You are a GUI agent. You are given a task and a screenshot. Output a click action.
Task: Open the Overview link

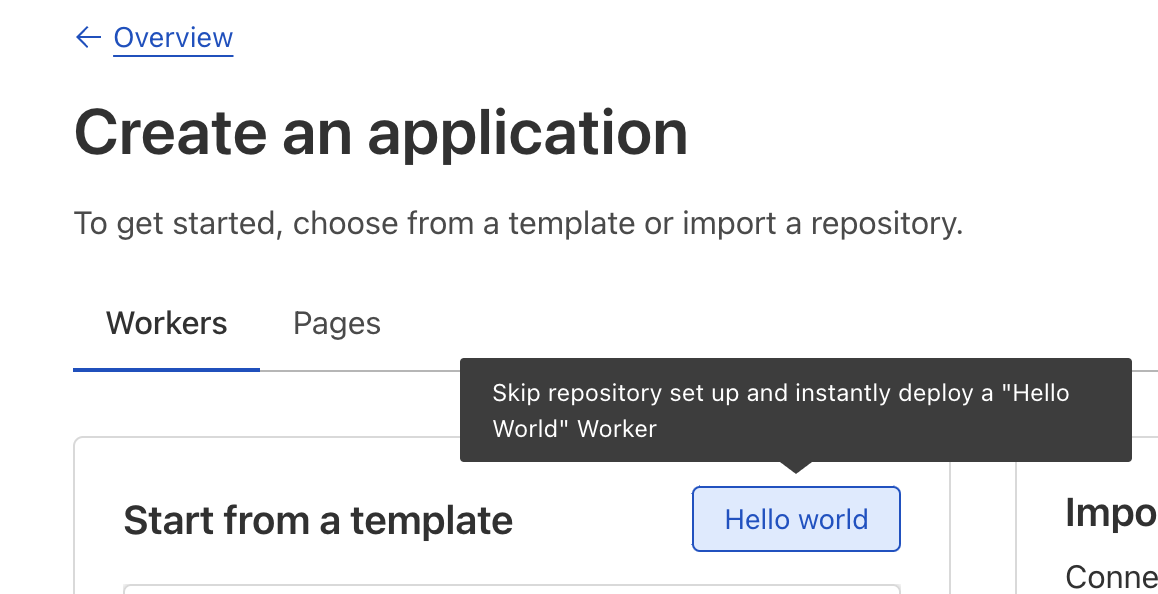click(173, 38)
